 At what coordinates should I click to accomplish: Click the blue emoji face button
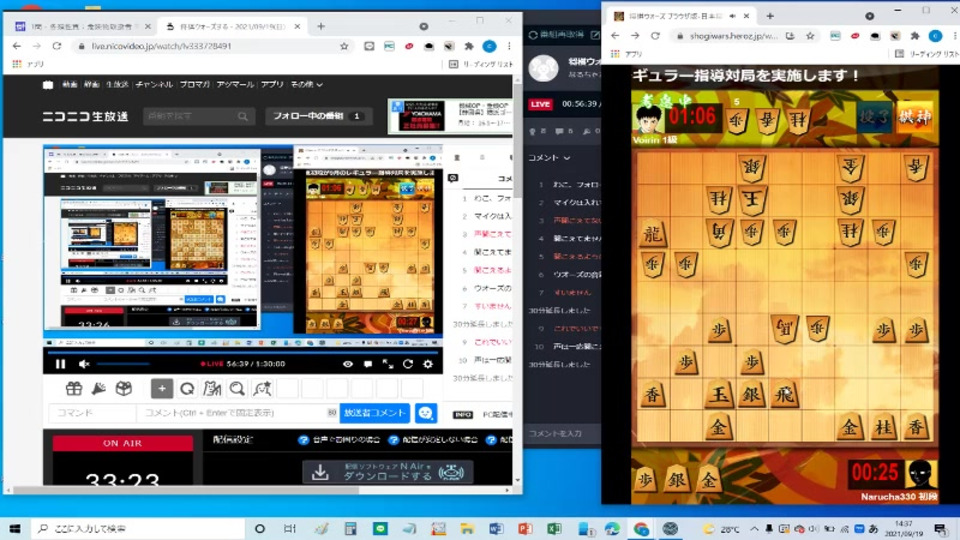point(425,413)
